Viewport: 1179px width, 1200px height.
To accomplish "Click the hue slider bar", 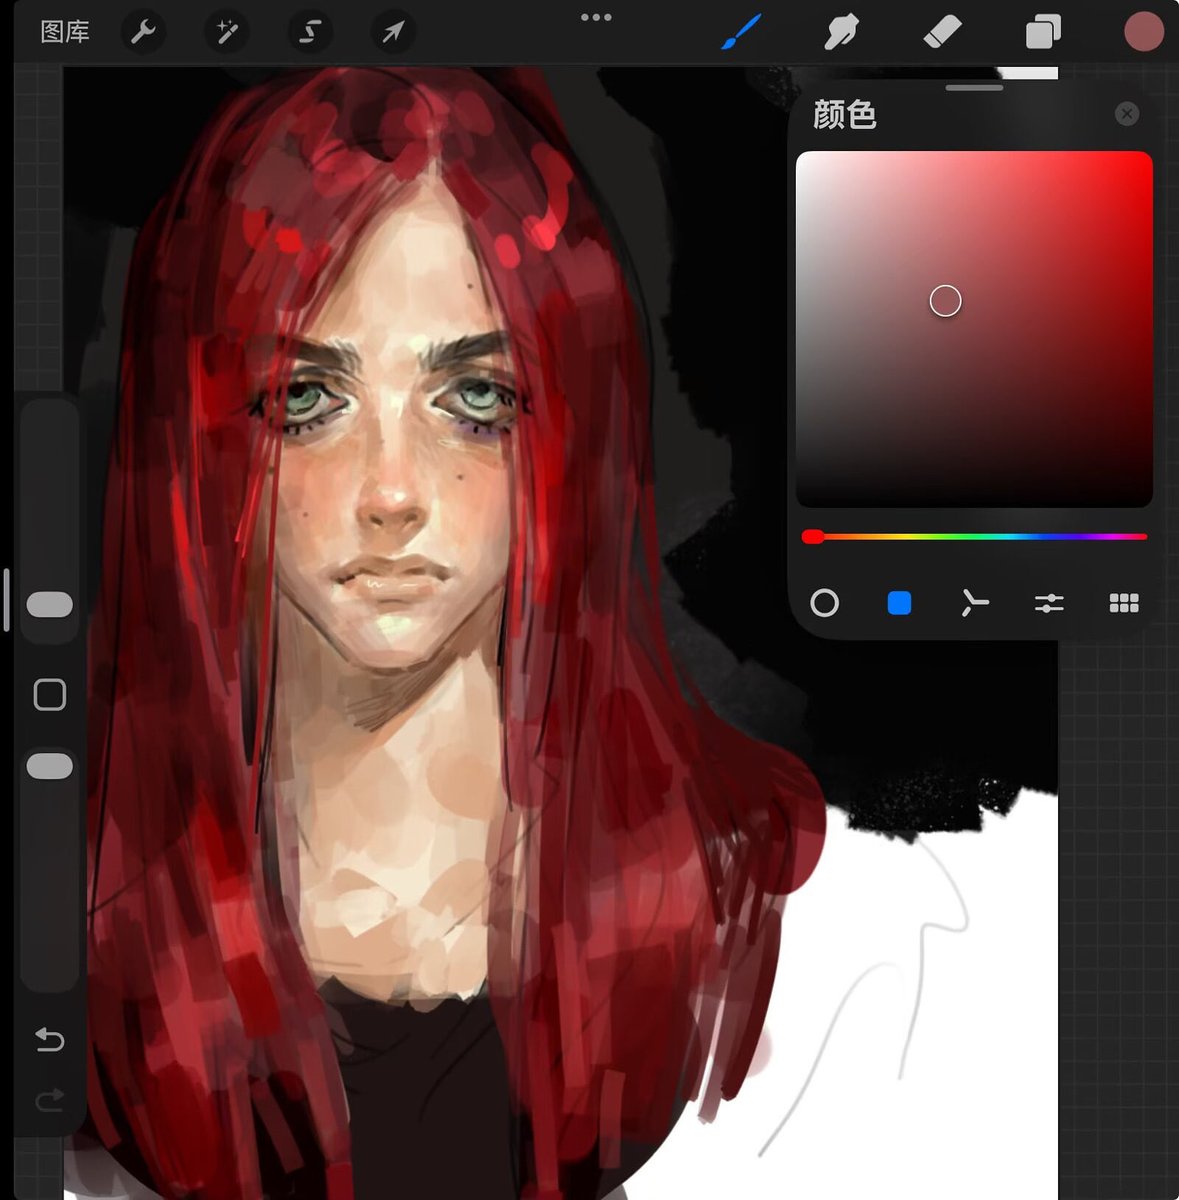I will (974, 537).
